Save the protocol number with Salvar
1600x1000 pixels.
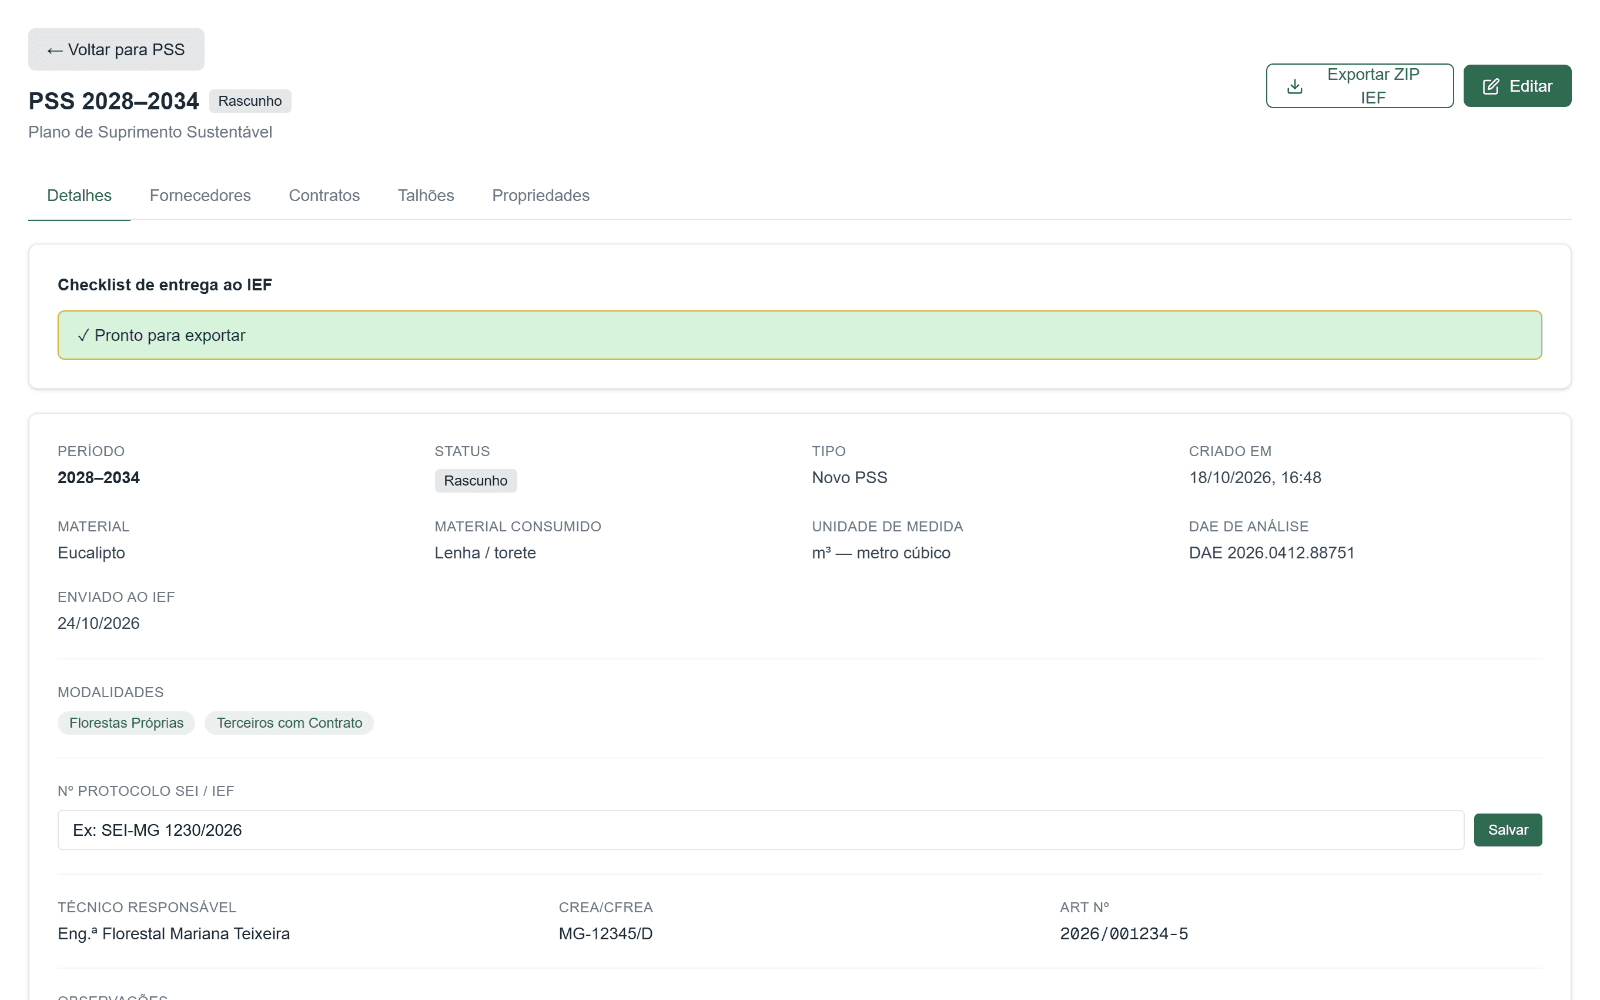click(x=1508, y=830)
